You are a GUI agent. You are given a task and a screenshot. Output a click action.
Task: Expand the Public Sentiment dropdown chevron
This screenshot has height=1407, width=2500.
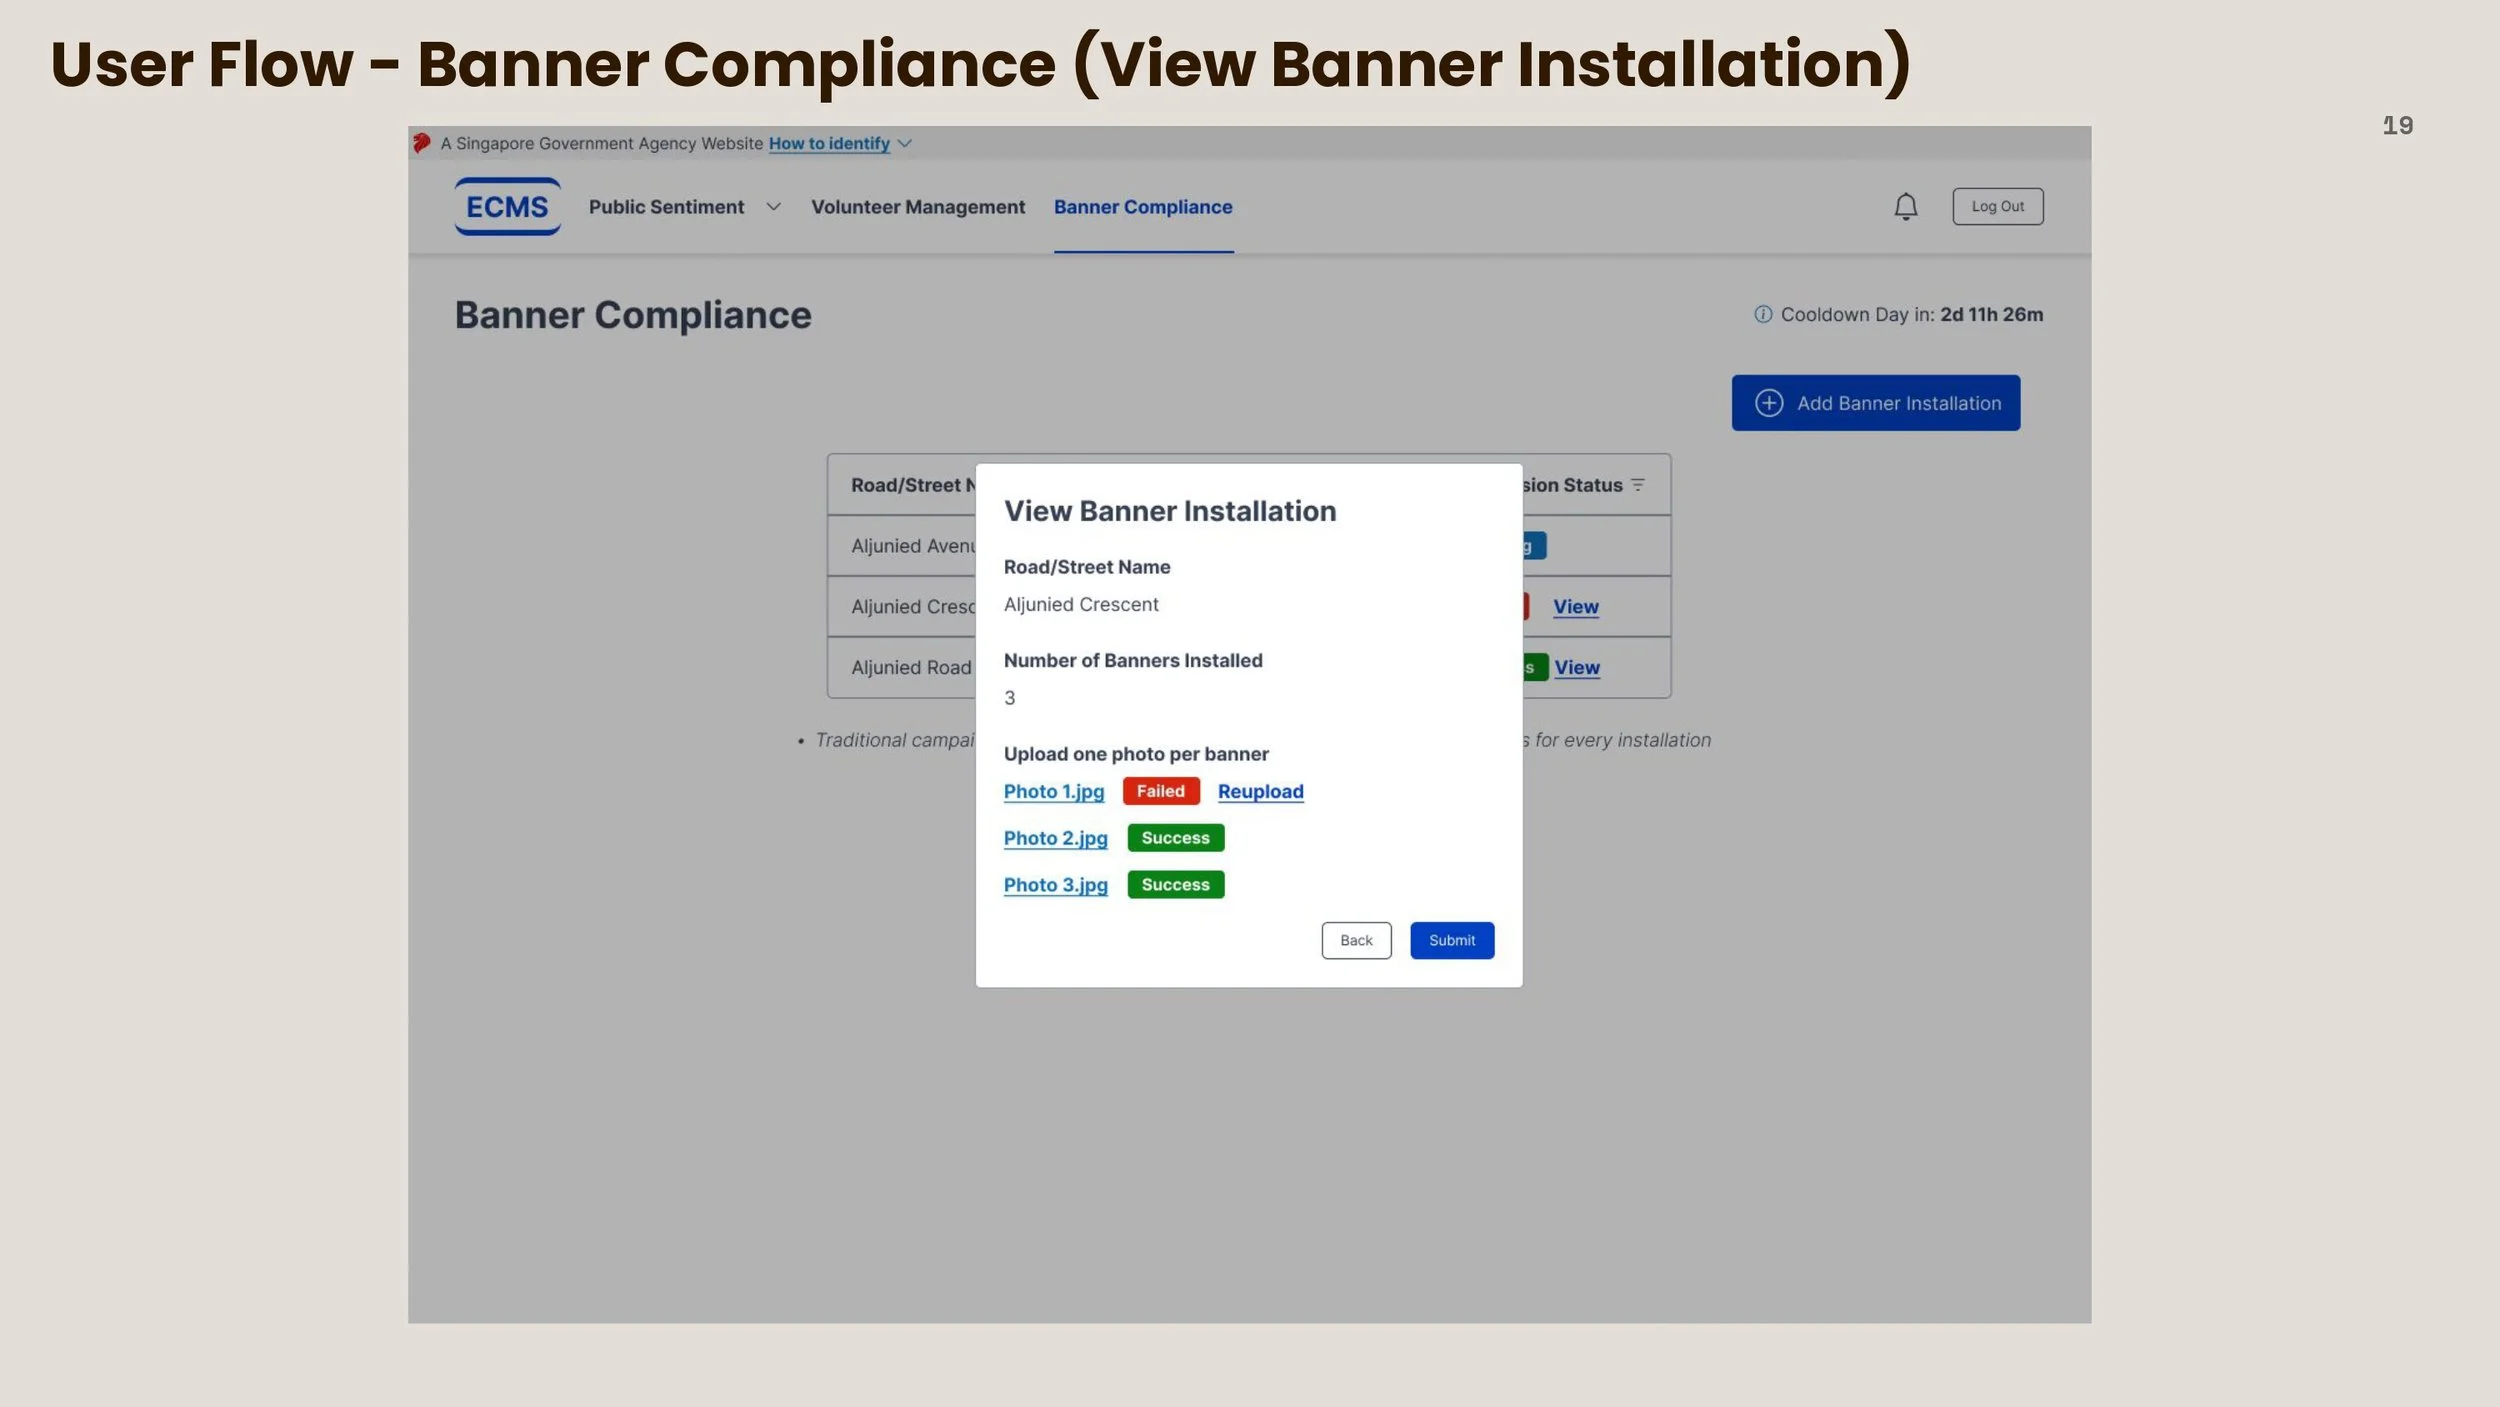773,207
